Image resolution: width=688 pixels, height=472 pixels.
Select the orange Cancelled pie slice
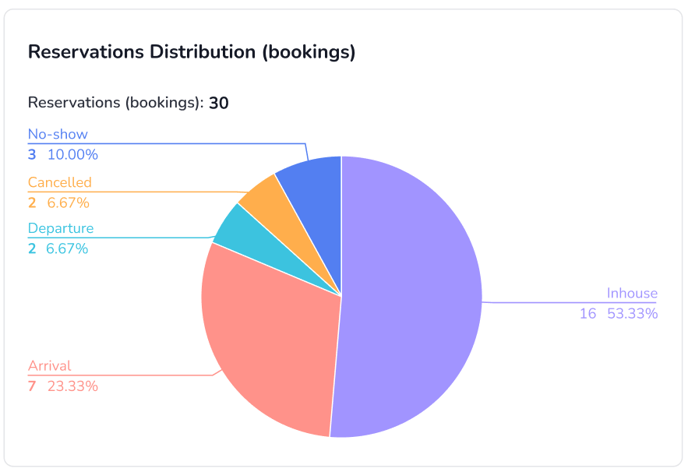tap(259, 194)
